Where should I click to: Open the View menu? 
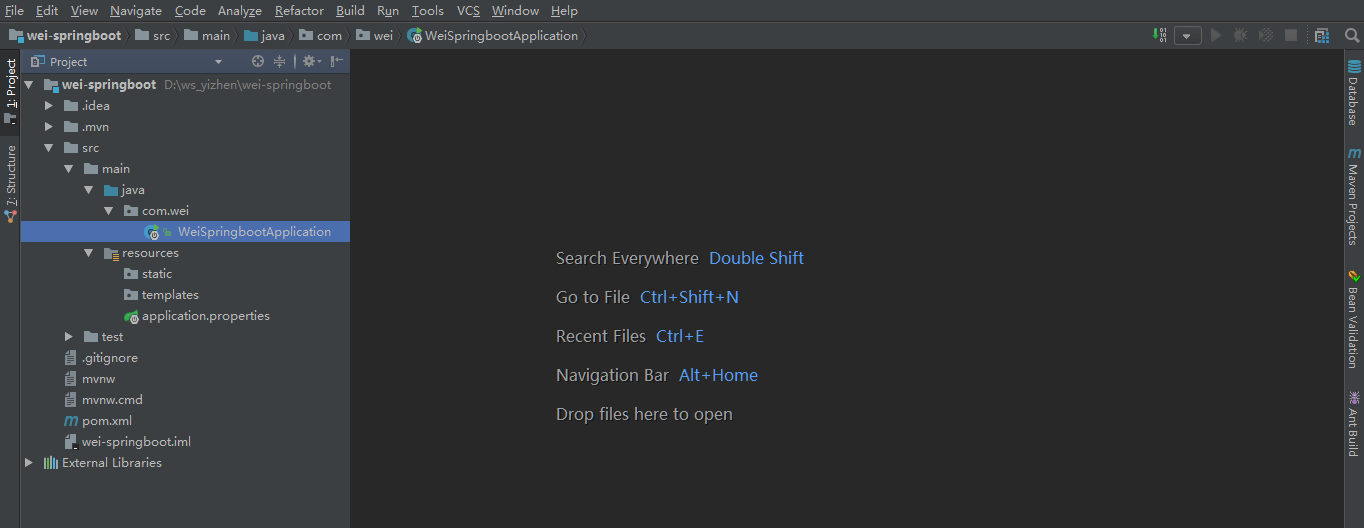click(84, 11)
